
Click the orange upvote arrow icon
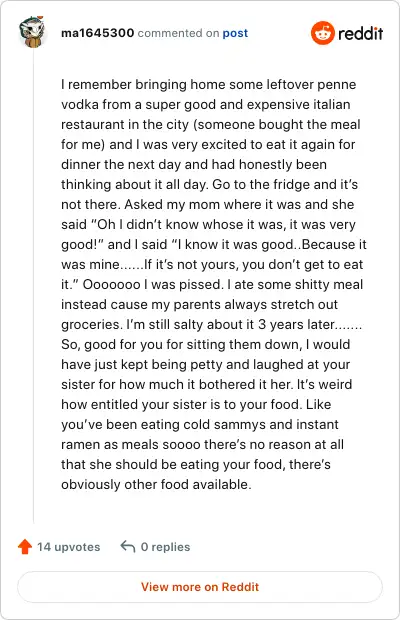(x=25, y=546)
